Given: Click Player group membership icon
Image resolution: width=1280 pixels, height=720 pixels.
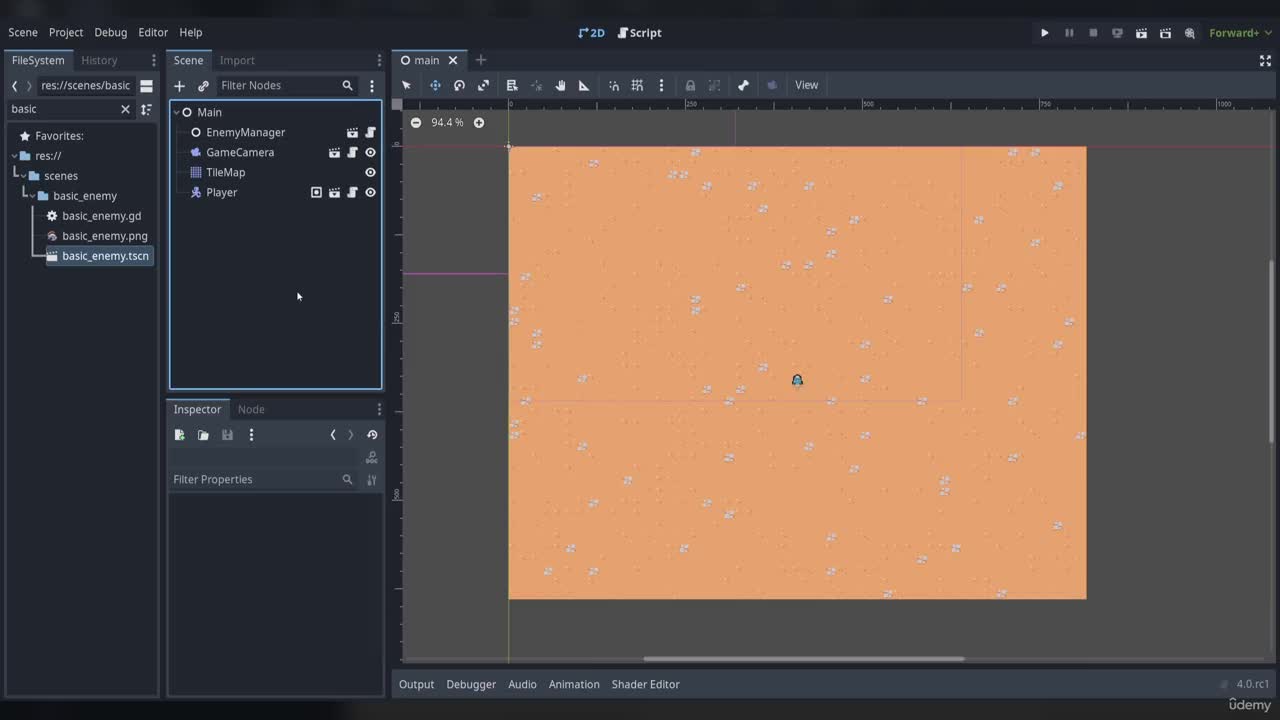Looking at the screenshot, I should (316, 192).
